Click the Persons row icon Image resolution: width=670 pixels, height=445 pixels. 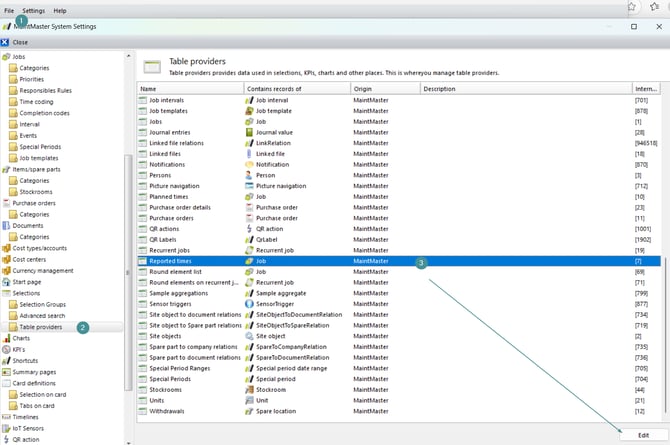(143, 175)
